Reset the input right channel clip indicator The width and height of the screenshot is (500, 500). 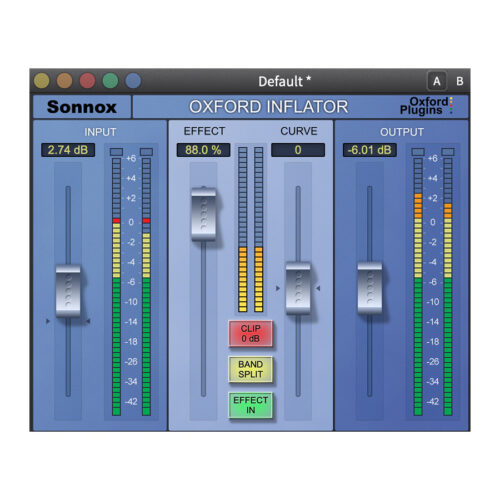(146, 152)
